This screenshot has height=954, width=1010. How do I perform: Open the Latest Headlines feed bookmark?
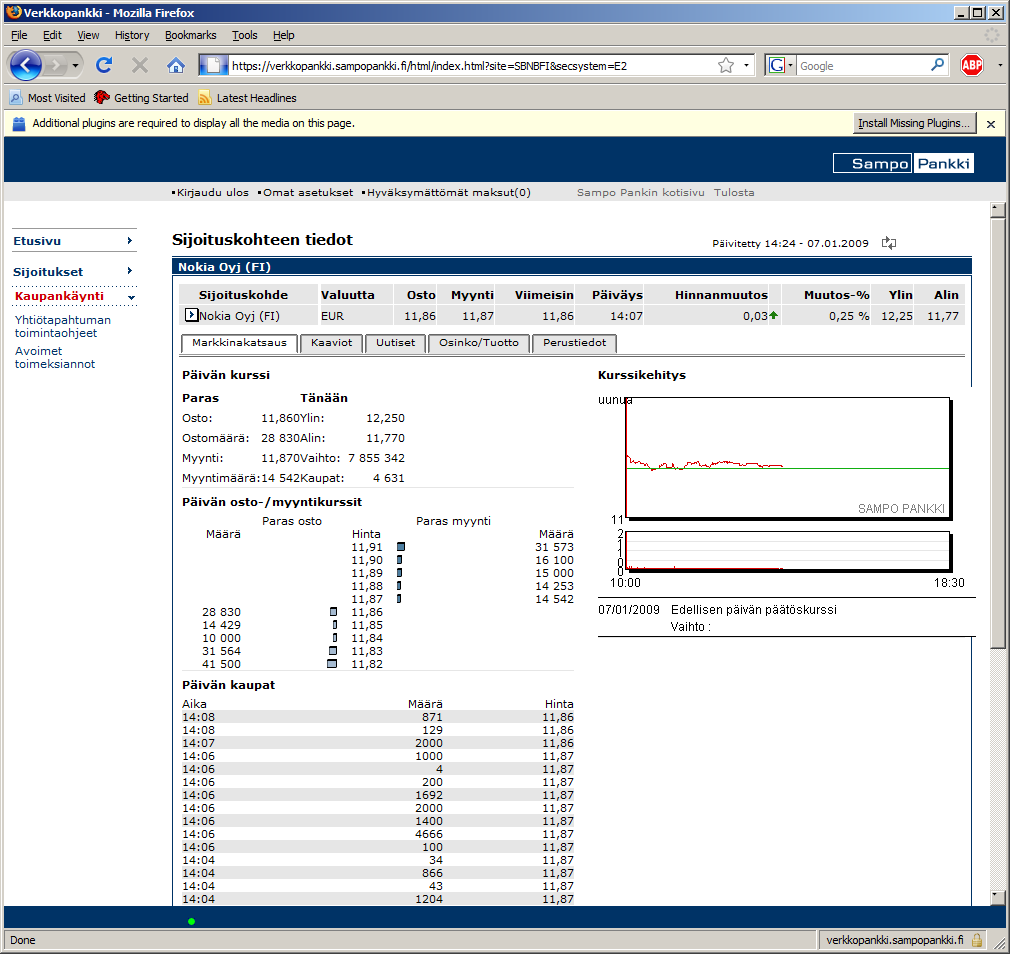(x=247, y=98)
